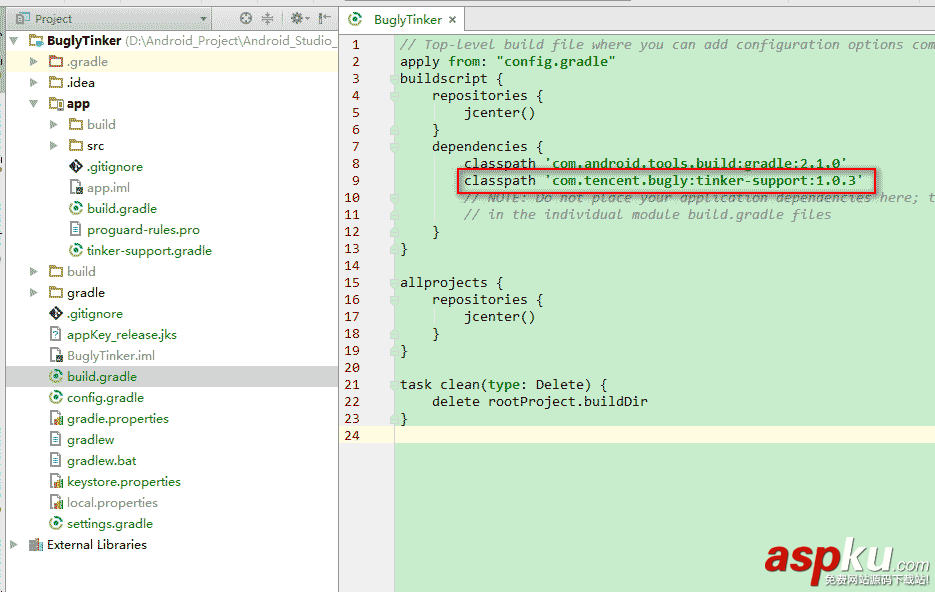Fold the buildscript block at line 3
Screen dimensions: 935x592
point(394,79)
